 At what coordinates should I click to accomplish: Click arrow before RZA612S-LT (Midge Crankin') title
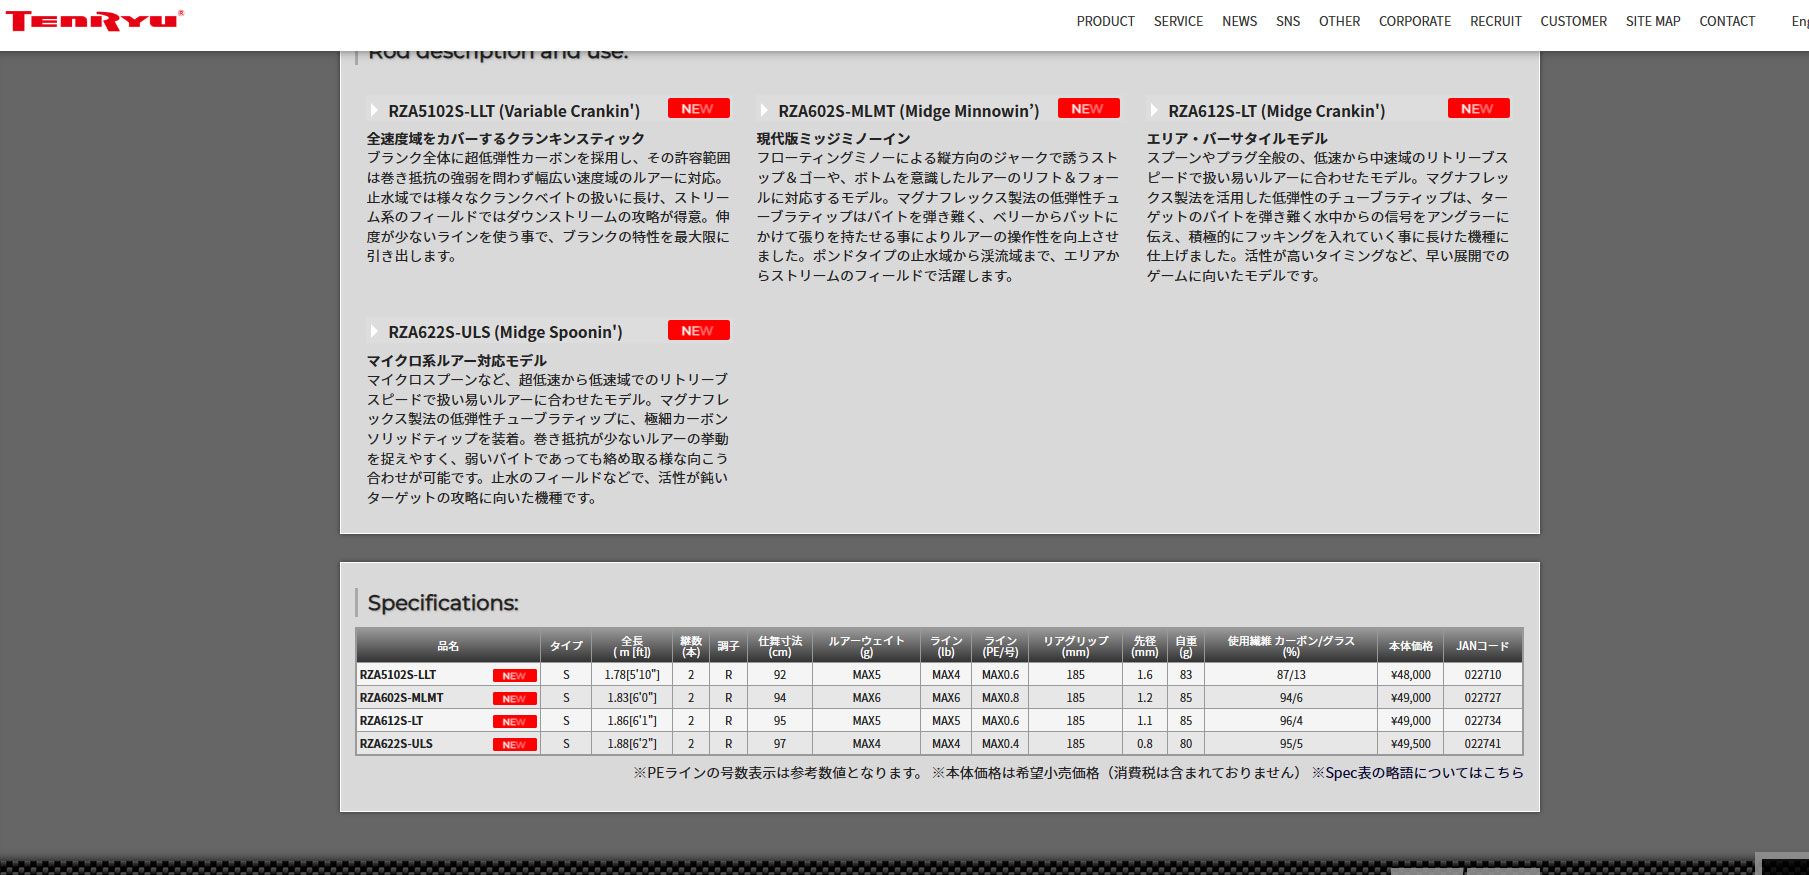(1154, 111)
